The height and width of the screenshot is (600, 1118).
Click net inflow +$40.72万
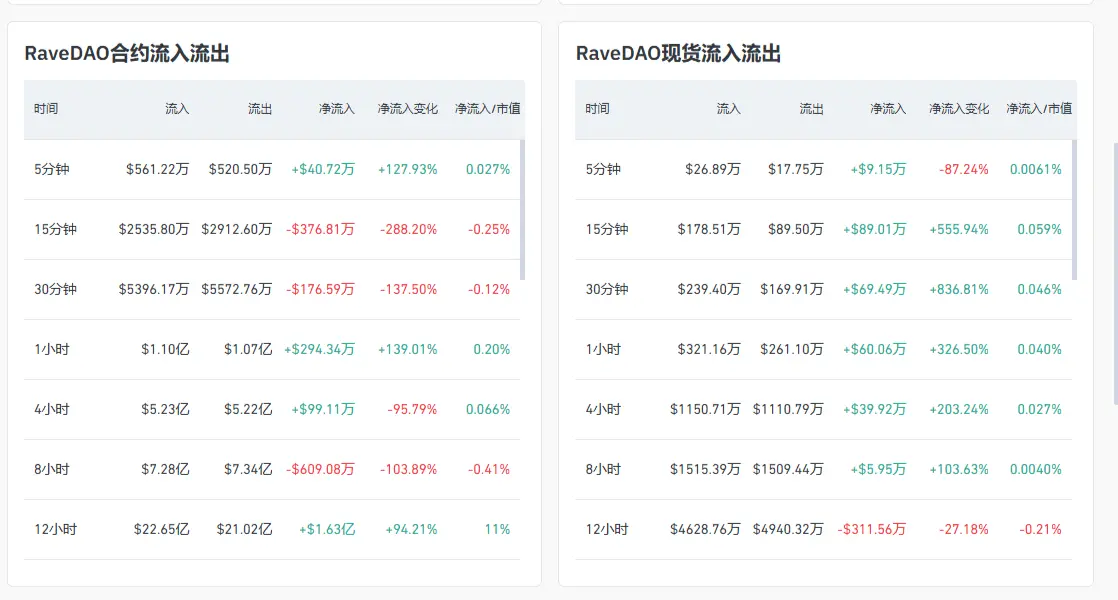coord(323,170)
